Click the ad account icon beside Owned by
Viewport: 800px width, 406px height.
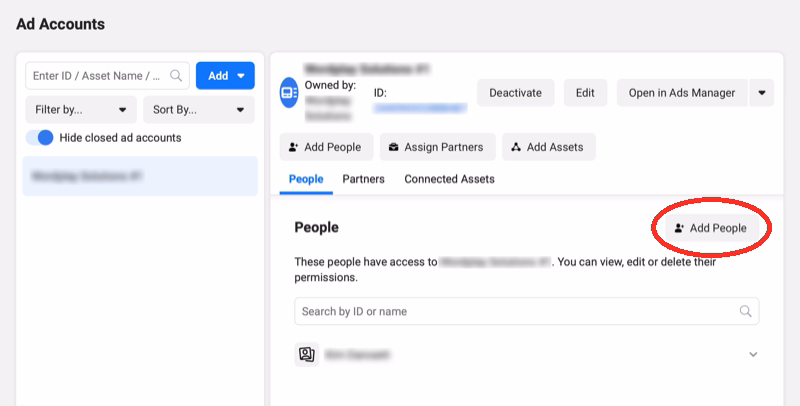coord(289,93)
